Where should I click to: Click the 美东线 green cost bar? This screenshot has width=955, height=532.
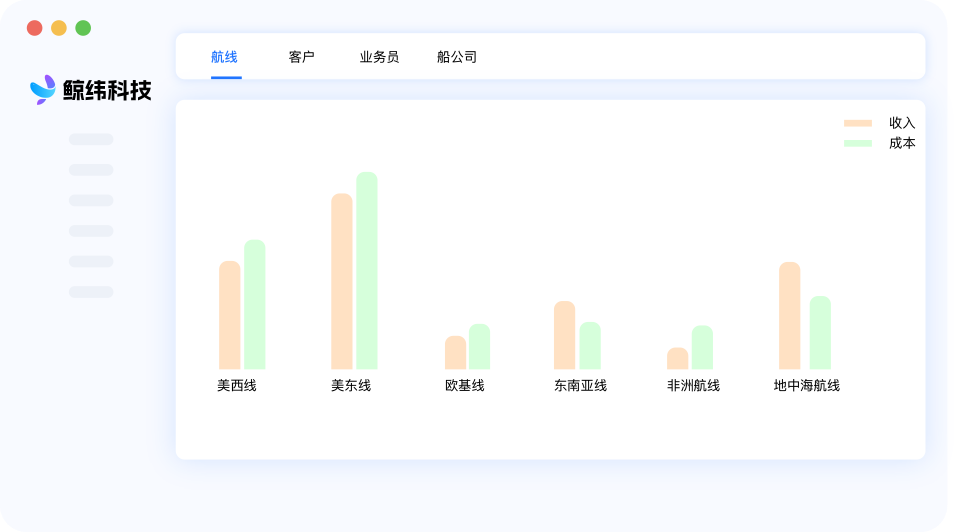click(x=367, y=271)
